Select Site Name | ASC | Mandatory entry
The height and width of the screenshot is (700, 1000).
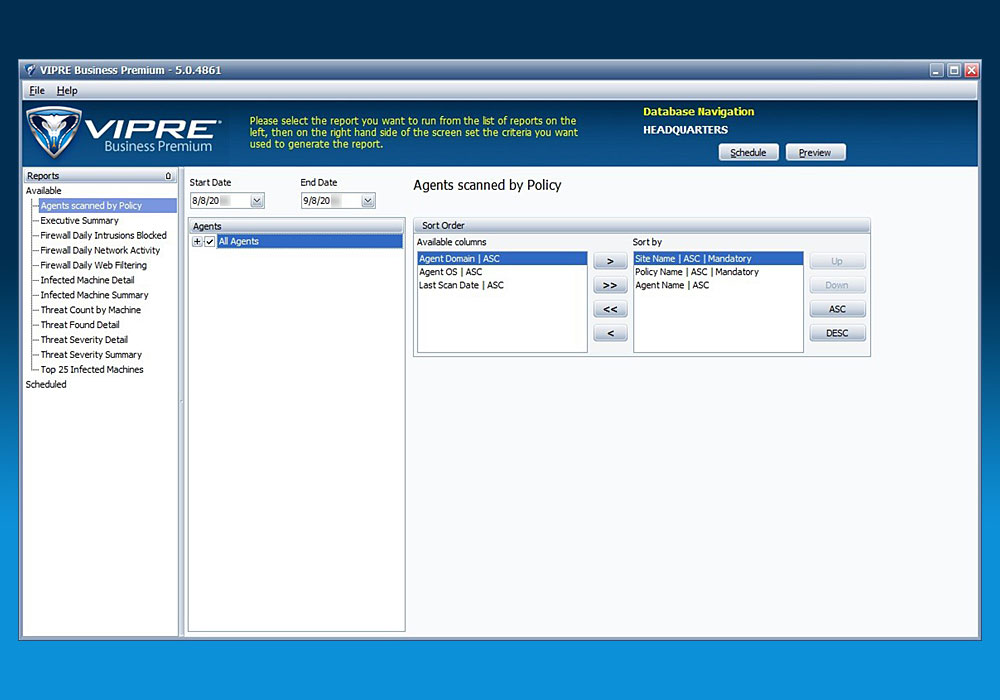pyautogui.click(x=718, y=258)
